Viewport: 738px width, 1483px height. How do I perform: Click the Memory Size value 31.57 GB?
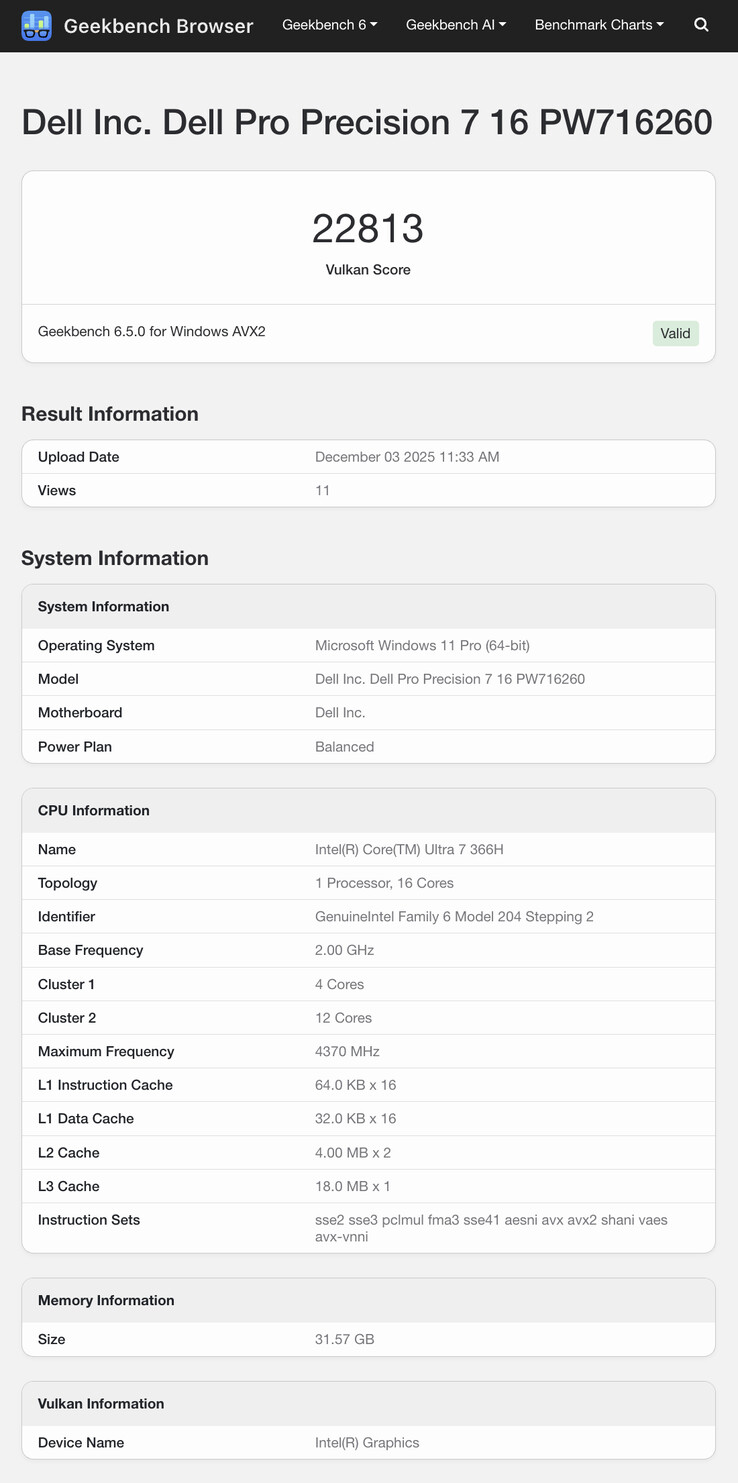[345, 1339]
